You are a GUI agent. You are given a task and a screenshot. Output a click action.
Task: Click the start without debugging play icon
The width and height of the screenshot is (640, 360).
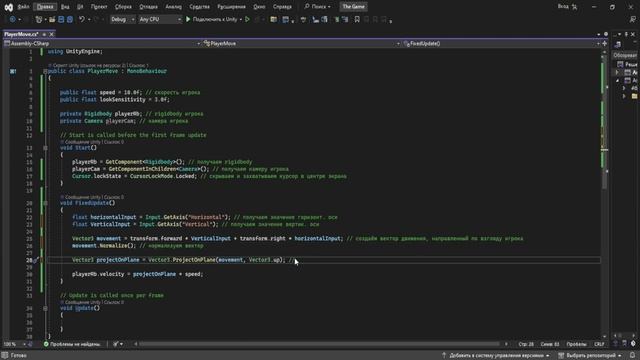[x=247, y=19]
